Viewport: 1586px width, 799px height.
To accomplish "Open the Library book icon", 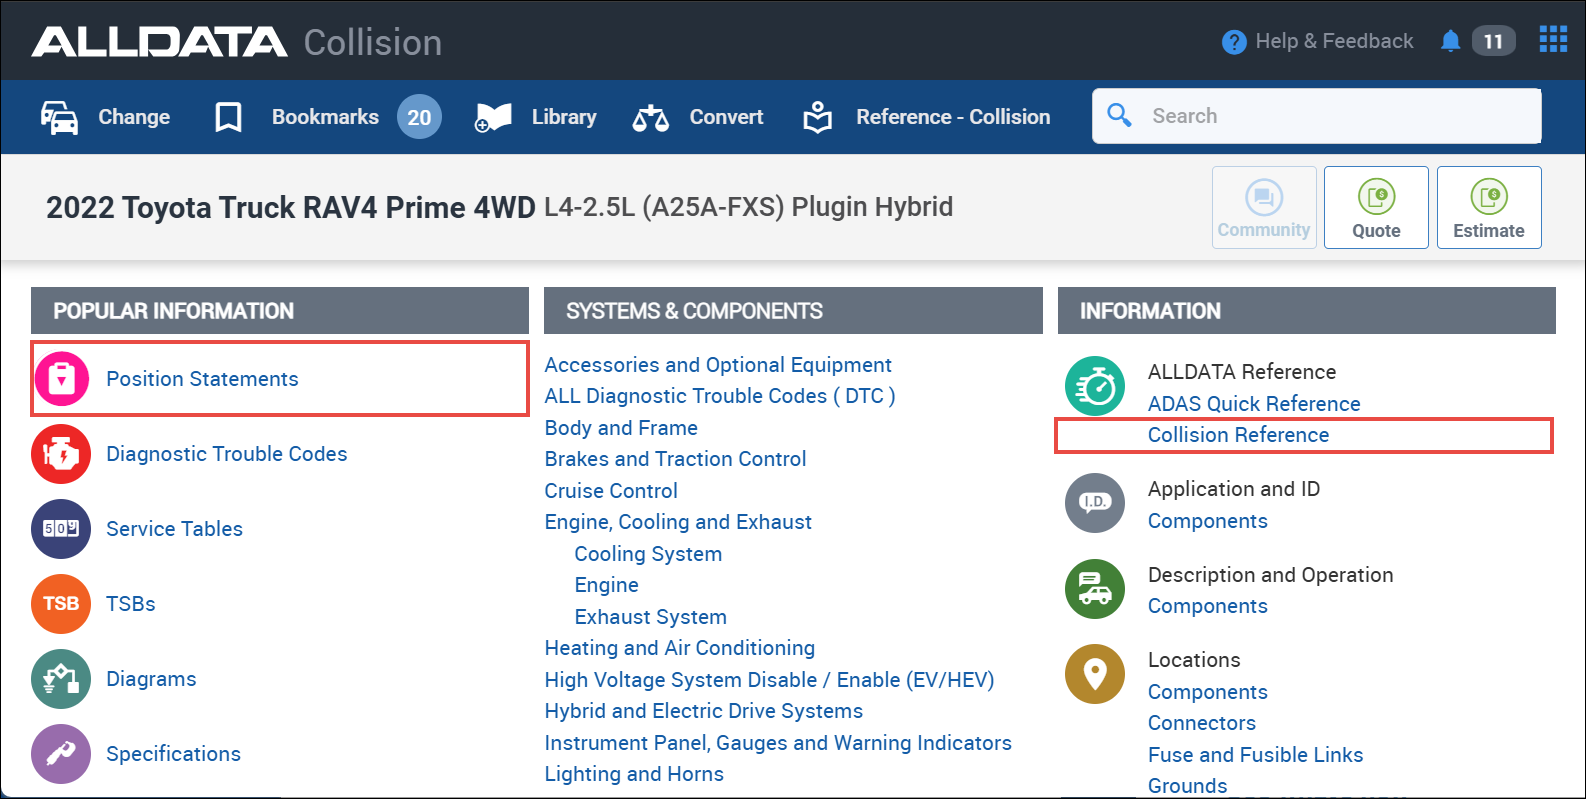I will pos(493,117).
